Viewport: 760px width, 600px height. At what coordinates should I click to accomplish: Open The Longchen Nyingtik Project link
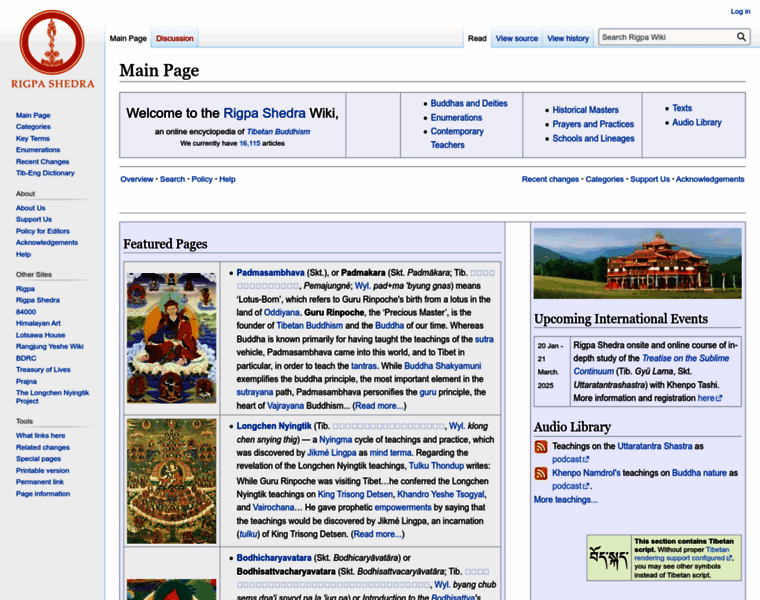52,397
